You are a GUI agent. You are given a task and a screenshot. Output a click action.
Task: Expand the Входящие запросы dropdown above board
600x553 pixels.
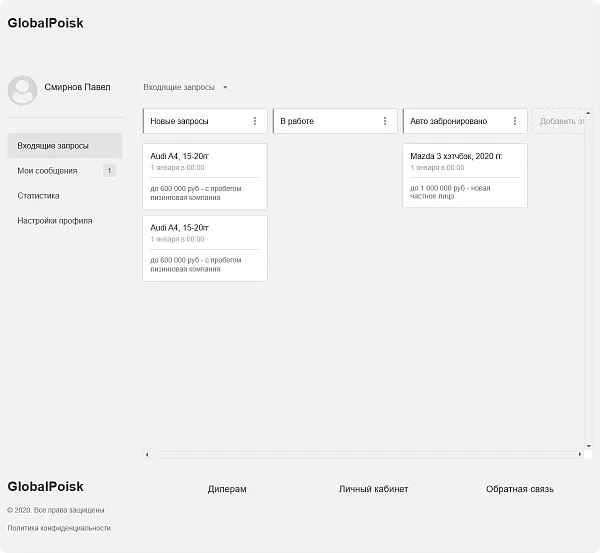(x=225, y=87)
